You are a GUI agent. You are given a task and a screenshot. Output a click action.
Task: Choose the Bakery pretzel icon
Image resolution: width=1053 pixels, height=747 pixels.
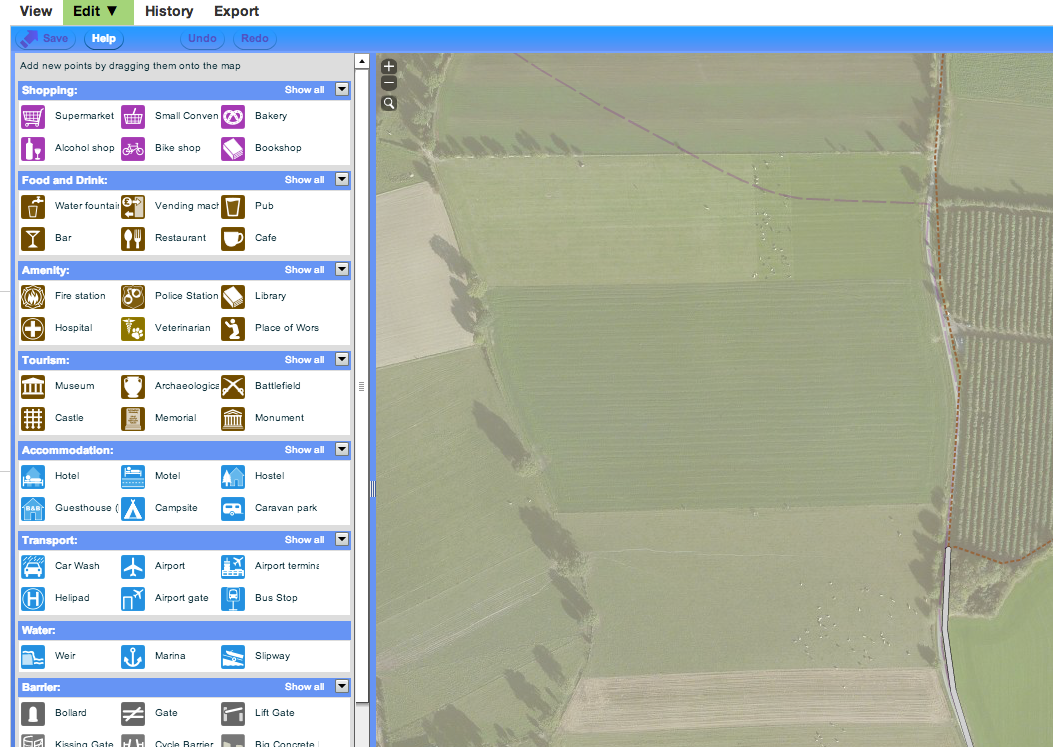(233, 116)
